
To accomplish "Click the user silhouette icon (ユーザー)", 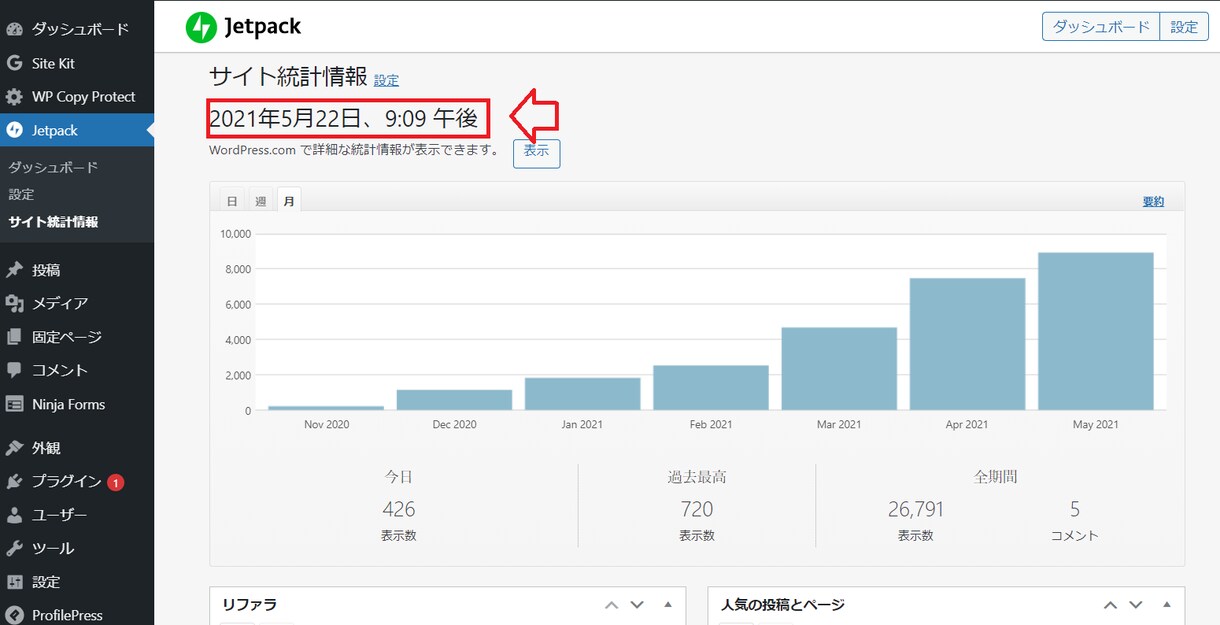I will click(14, 515).
